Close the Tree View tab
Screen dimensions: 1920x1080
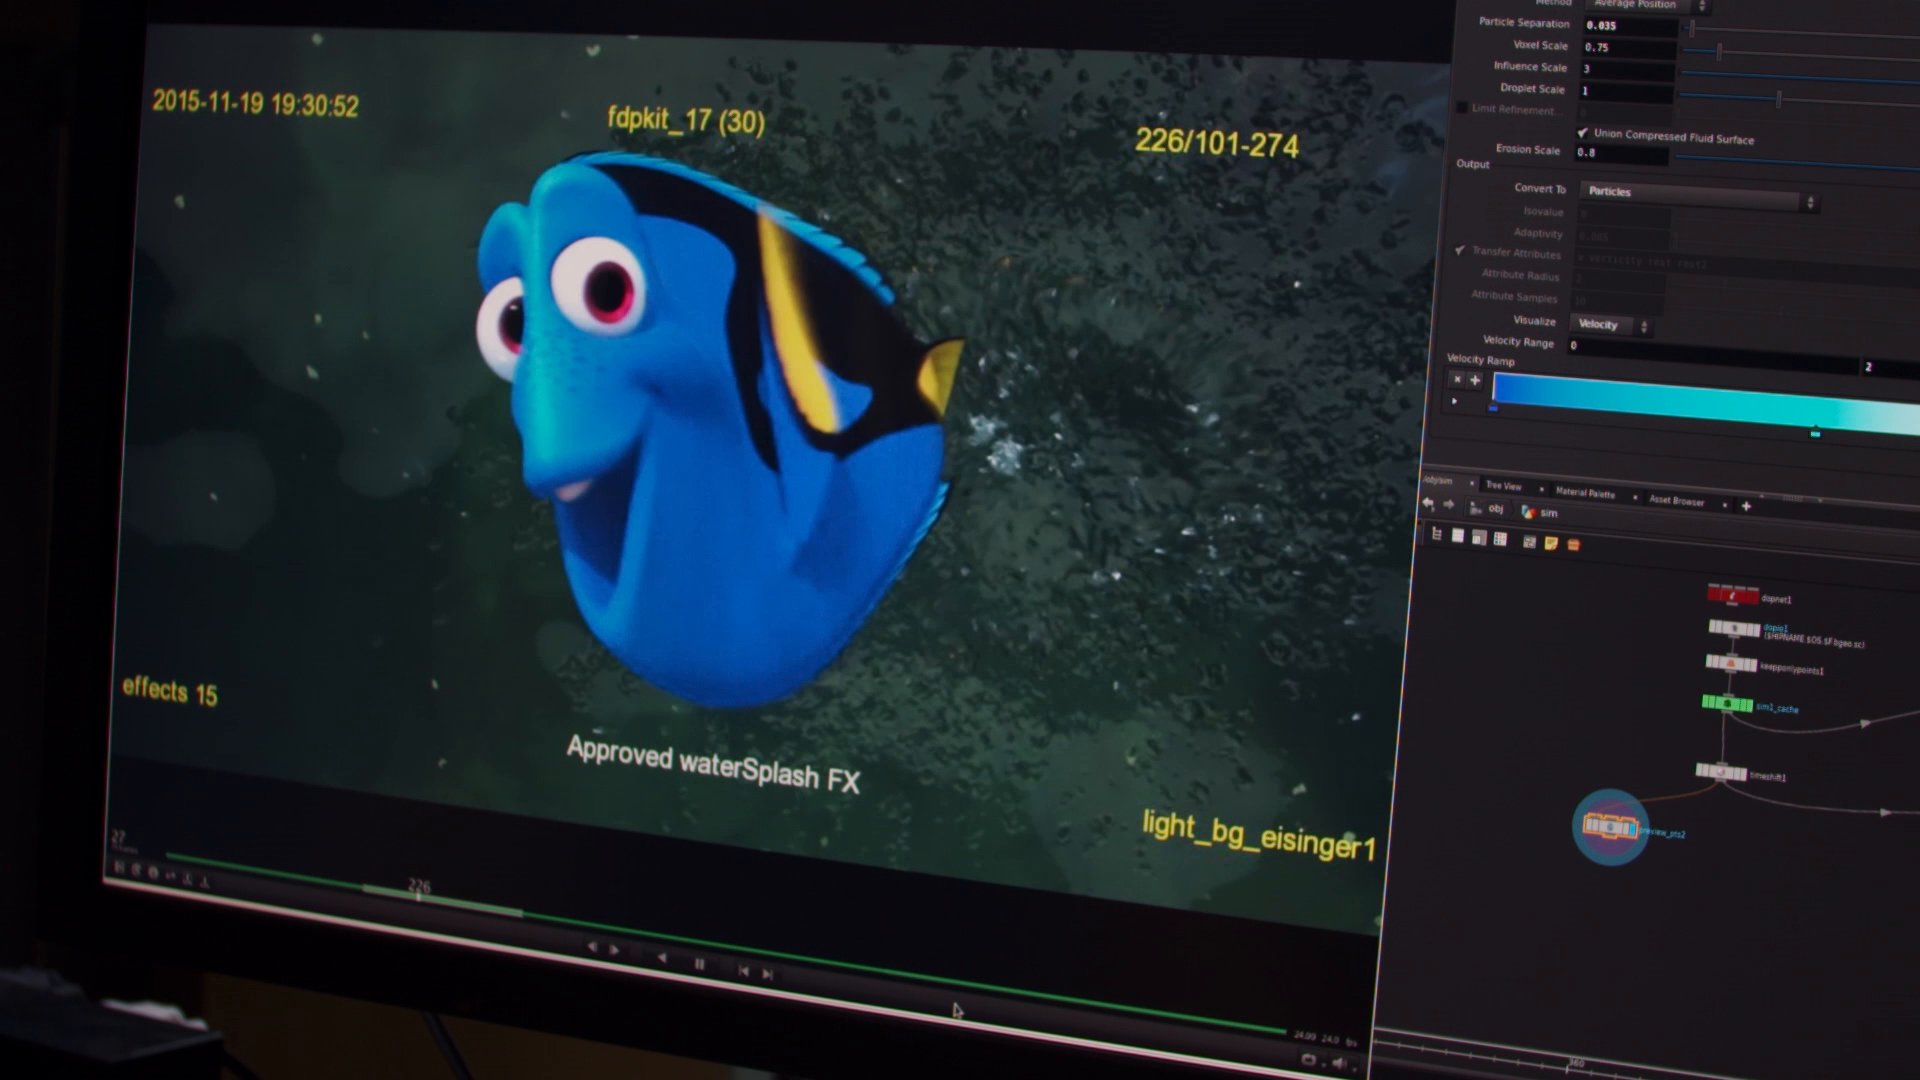coord(1541,489)
